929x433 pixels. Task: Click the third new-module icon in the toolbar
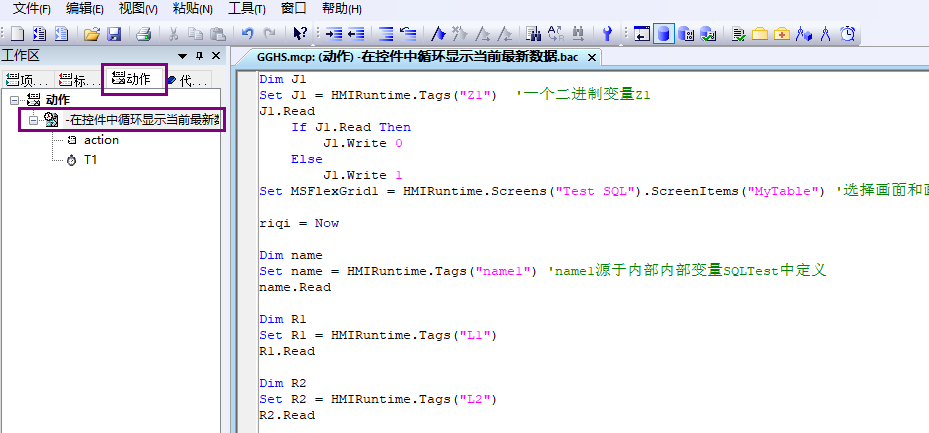(x=62, y=34)
